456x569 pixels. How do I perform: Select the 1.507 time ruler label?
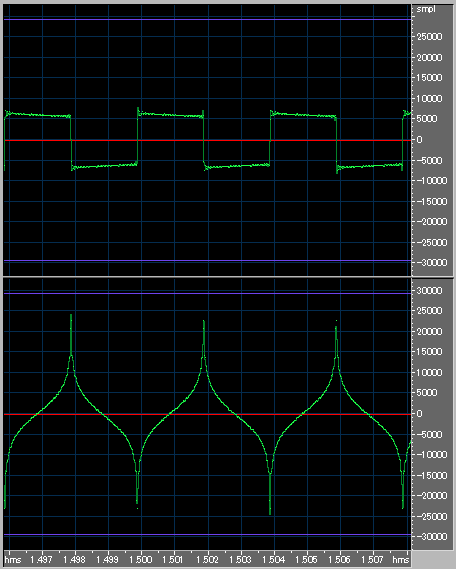point(372,559)
